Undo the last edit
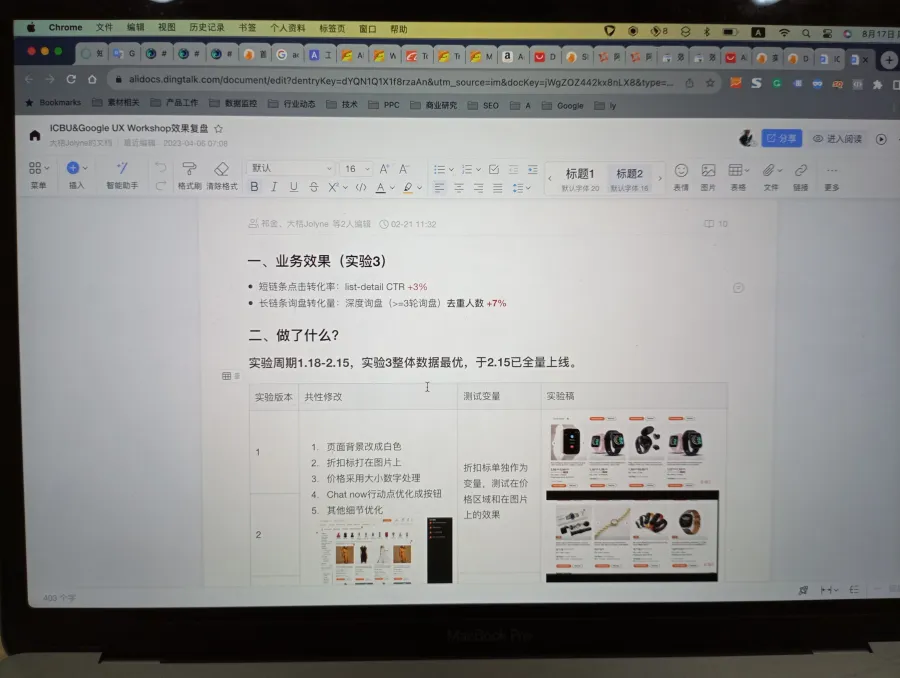Image resolution: width=900 pixels, height=678 pixels. [x=160, y=167]
